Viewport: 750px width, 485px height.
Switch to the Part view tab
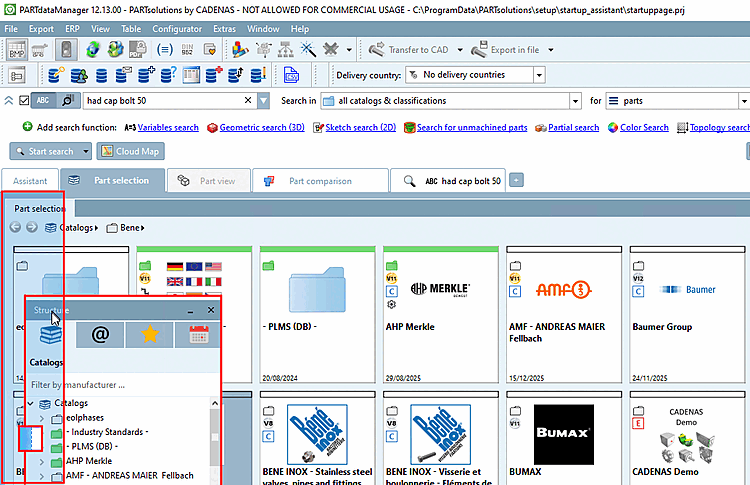click(208, 181)
